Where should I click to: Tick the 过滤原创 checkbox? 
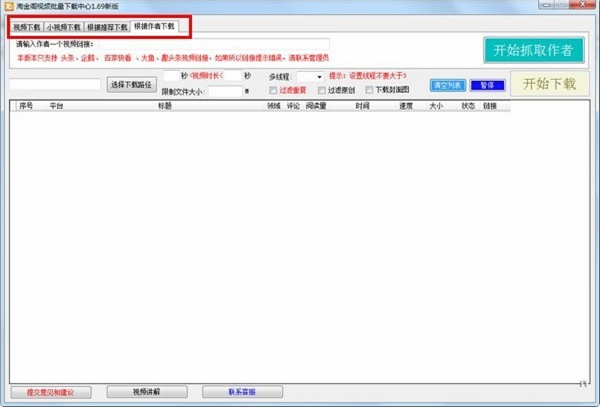[321, 90]
